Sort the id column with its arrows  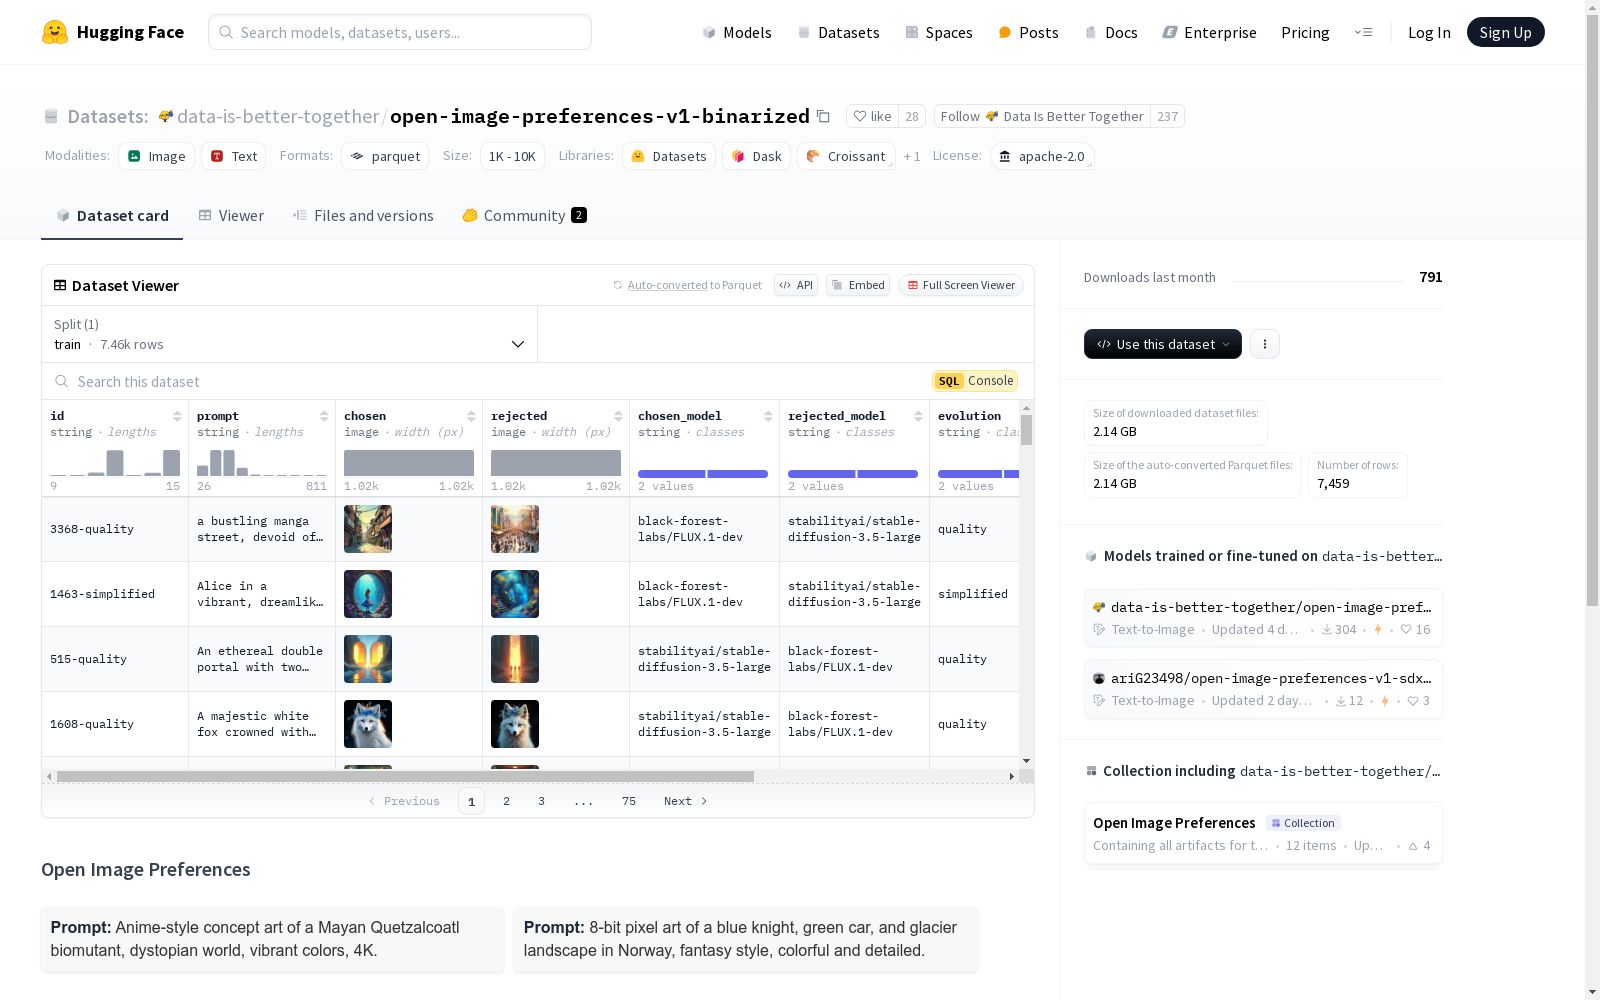[177, 416]
